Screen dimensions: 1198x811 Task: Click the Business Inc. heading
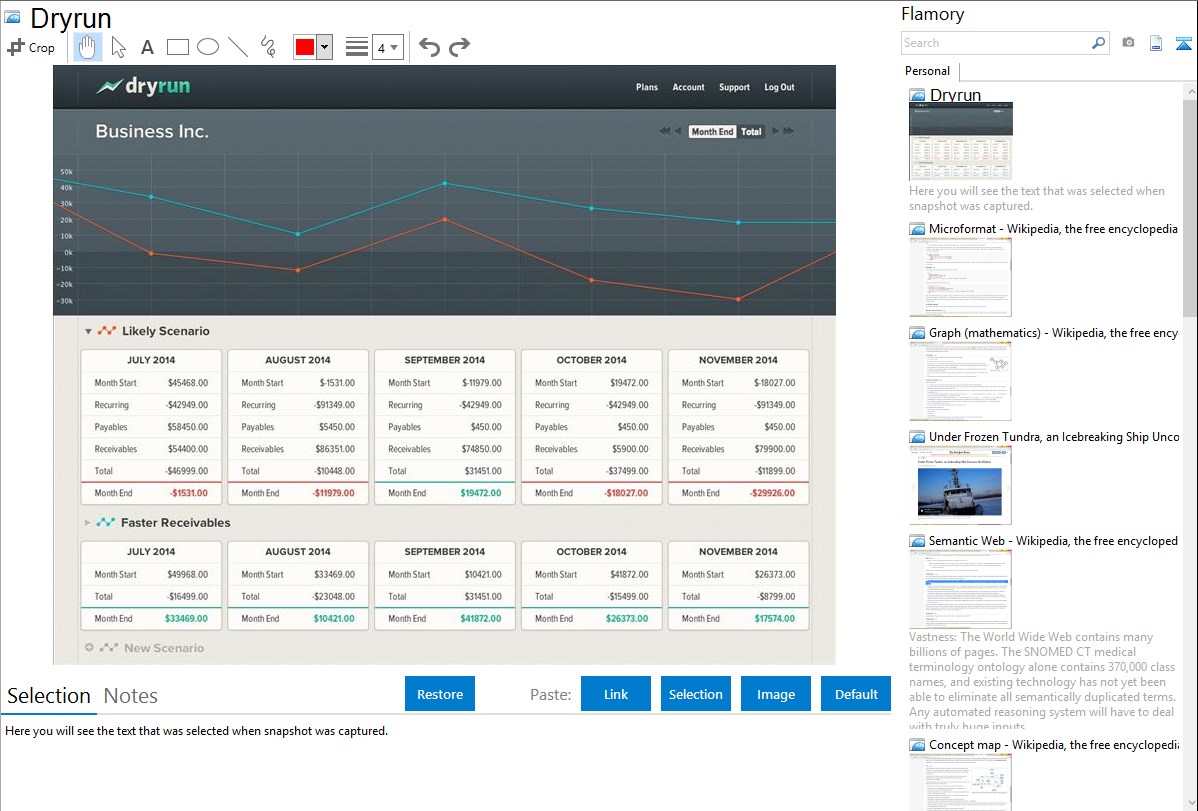pyautogui.click(x=152, y=131)
